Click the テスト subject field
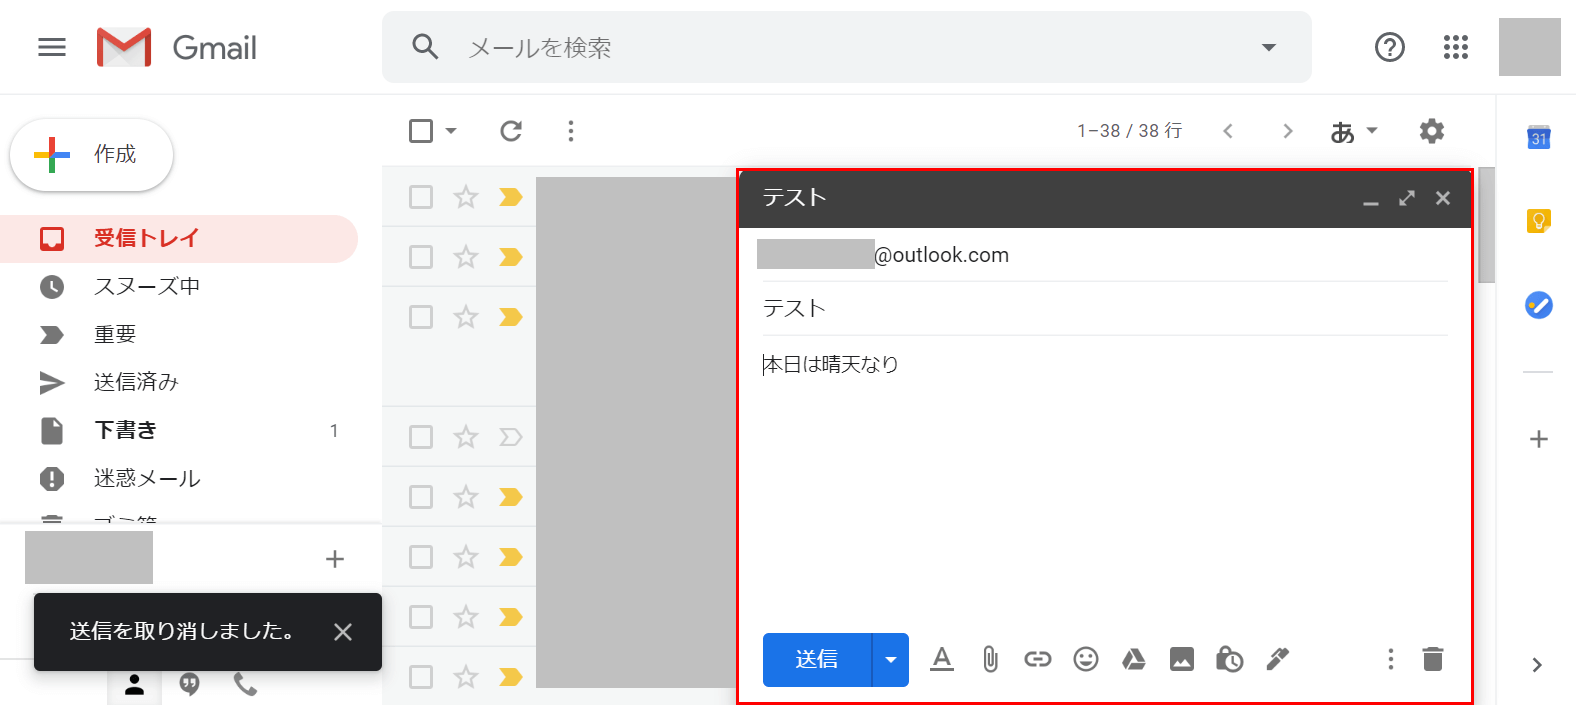This screenshot has height=705, width=1576. click(1104, 308)
